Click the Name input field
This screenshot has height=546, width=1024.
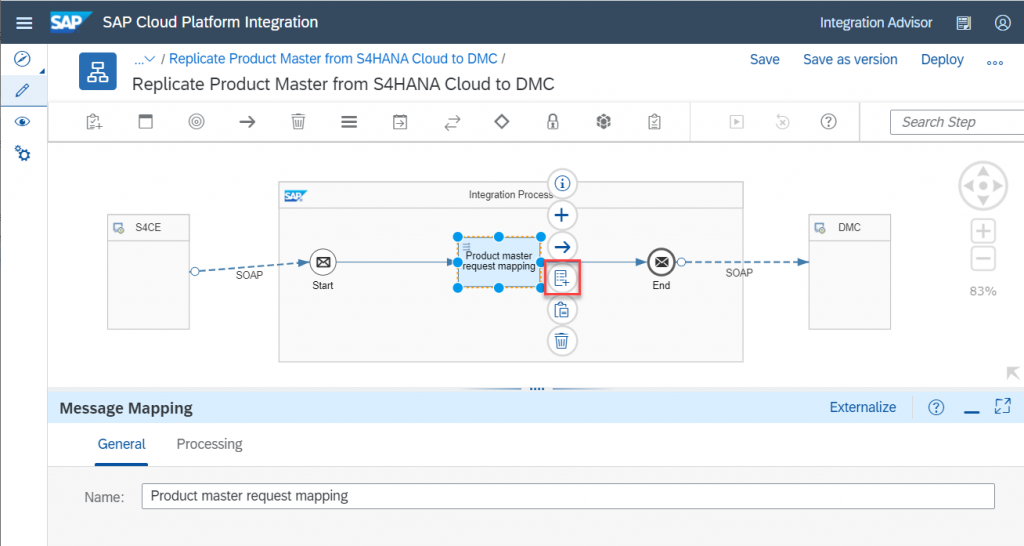click(x=568, y=496)
